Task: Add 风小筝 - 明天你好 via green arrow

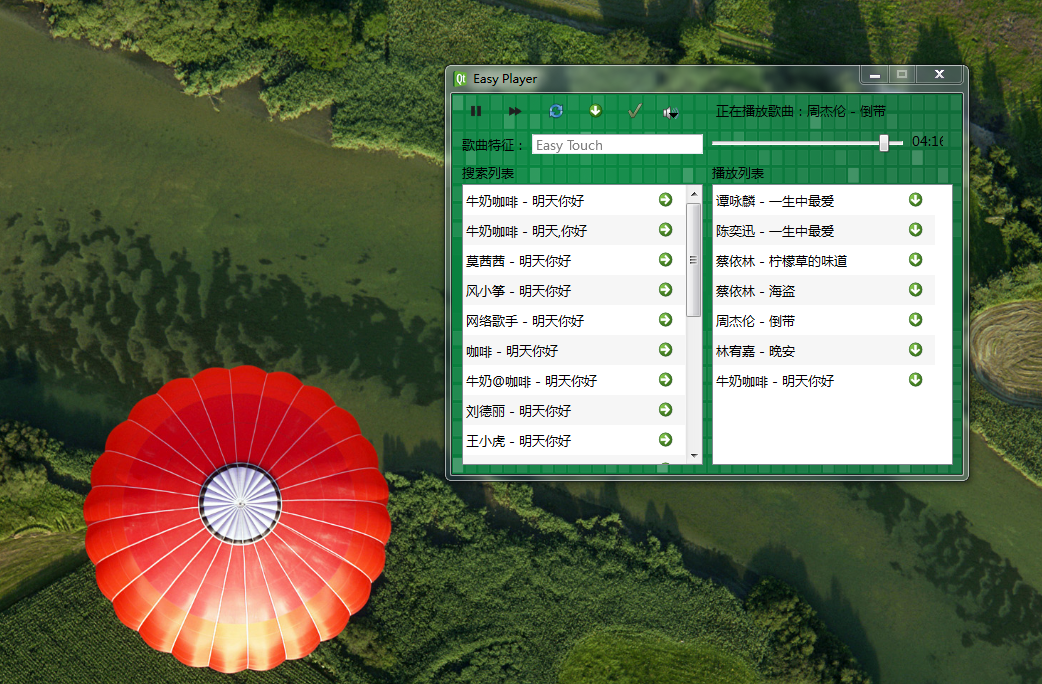Action: (666, 290)
